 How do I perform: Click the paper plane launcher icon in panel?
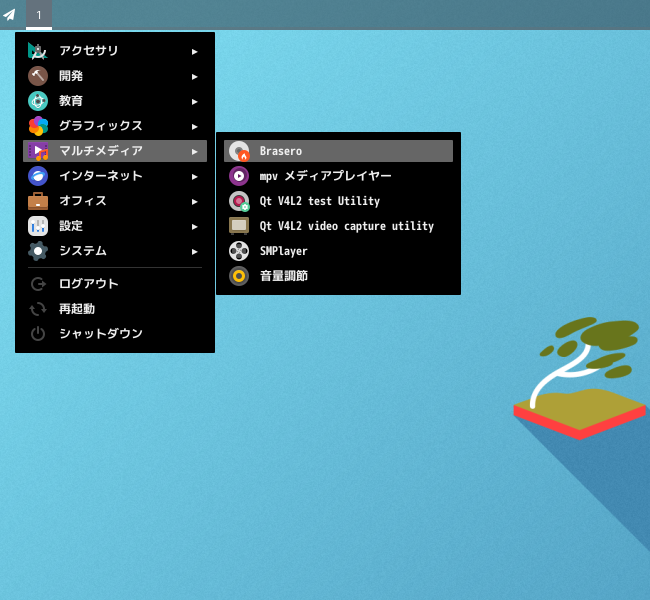10,15
